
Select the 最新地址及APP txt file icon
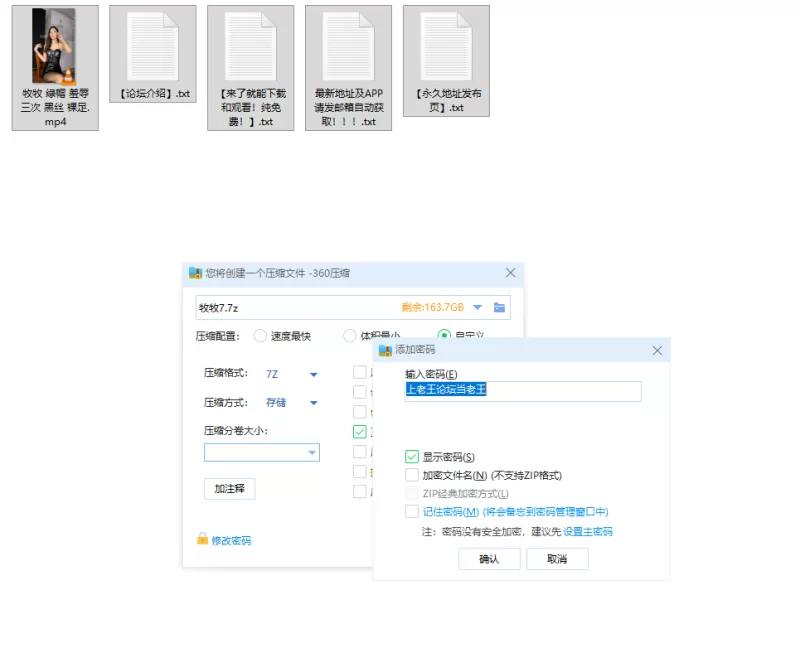click(348, 47)
